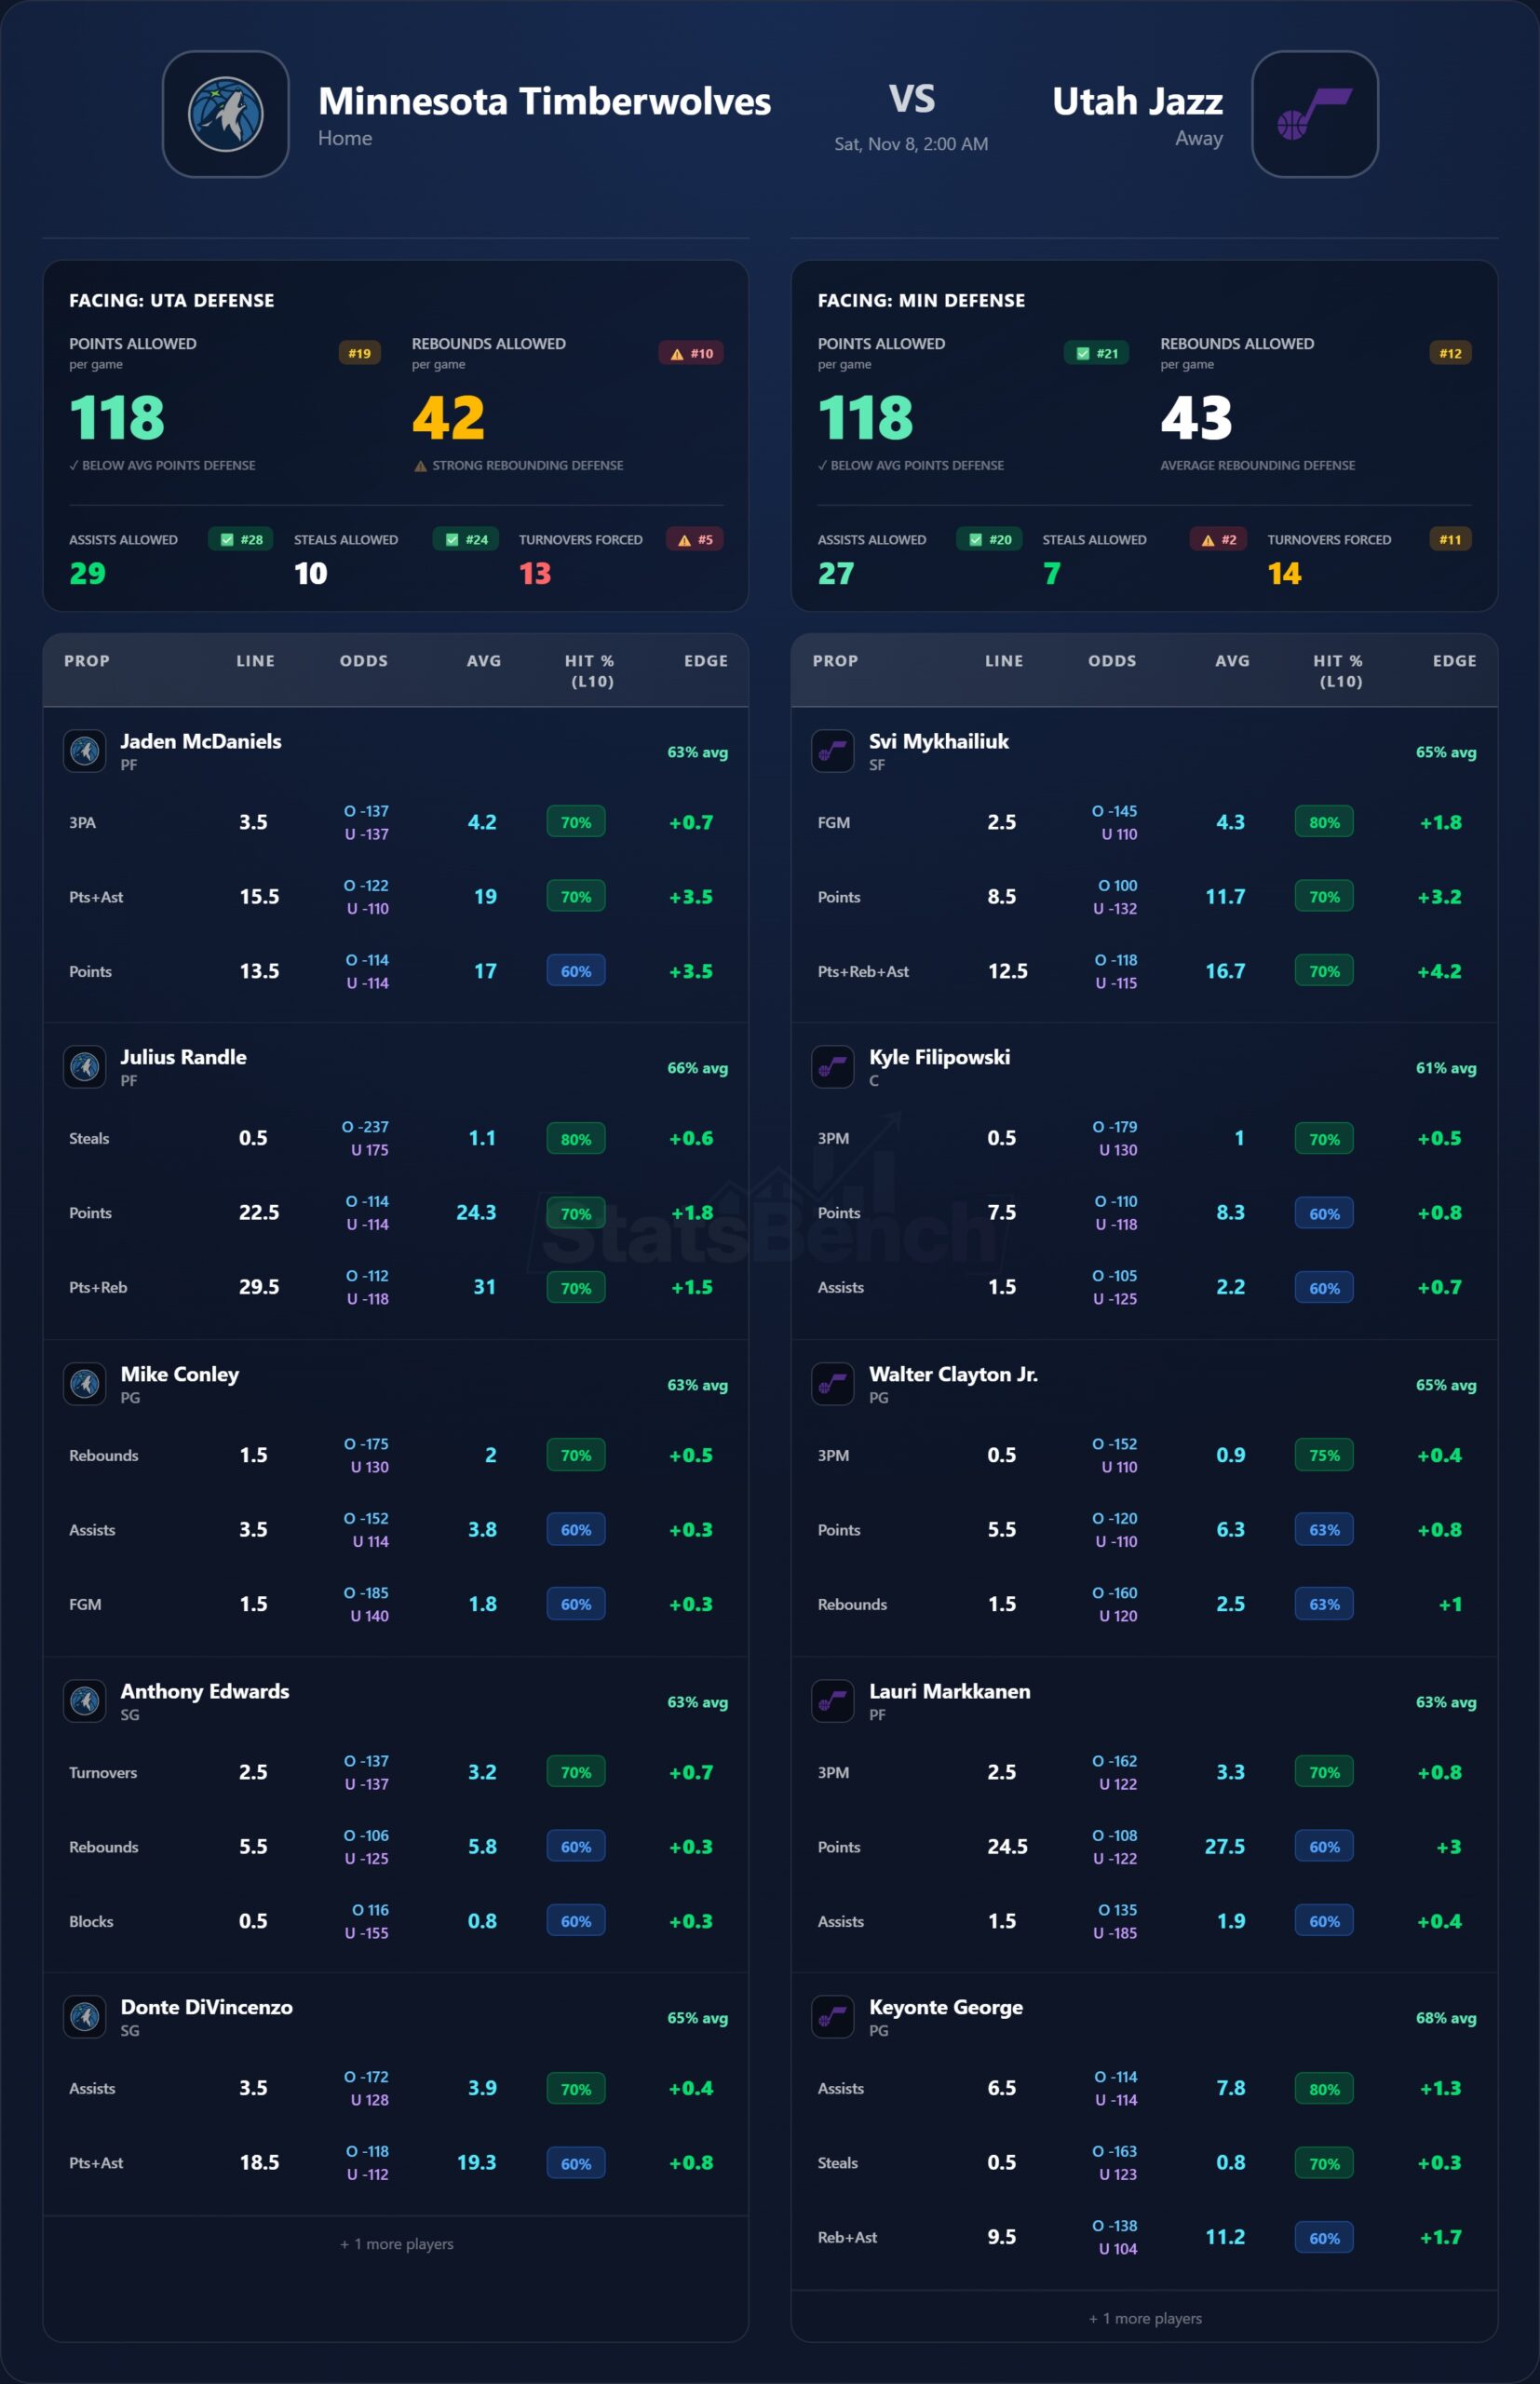Click Julius Randle's team icon

point(85,1066)
